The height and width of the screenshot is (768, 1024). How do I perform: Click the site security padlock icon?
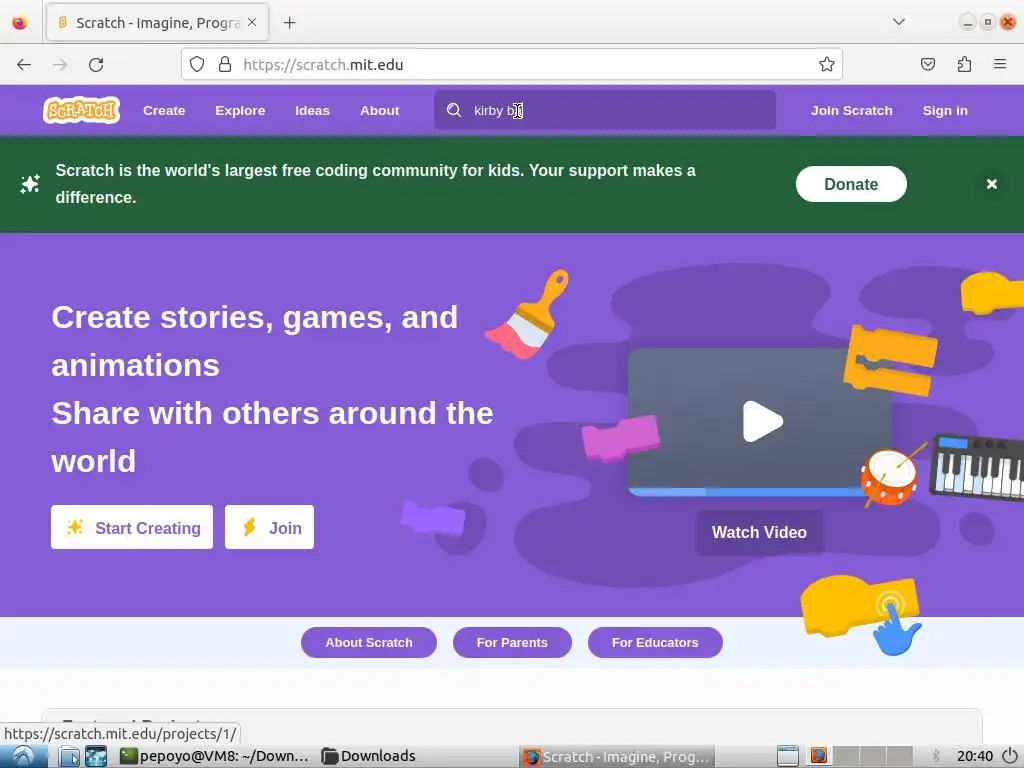[225, 64]
